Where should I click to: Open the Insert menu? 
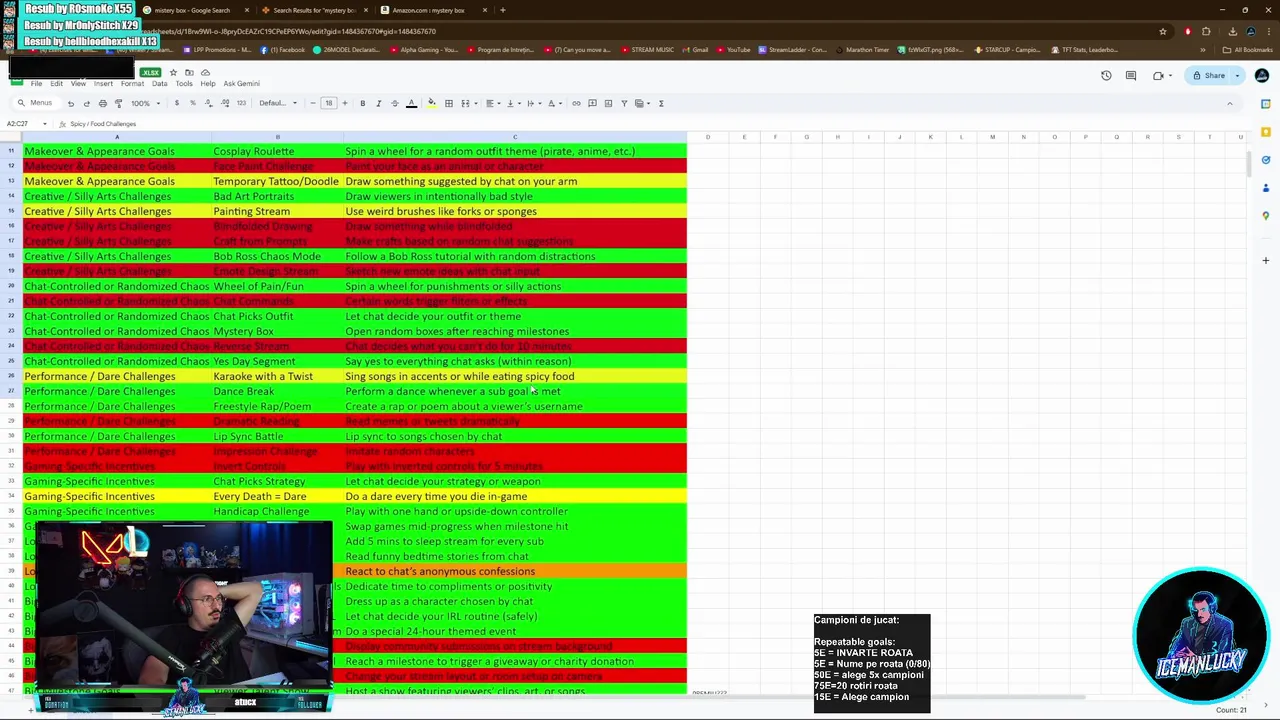[x=103, y=84]
